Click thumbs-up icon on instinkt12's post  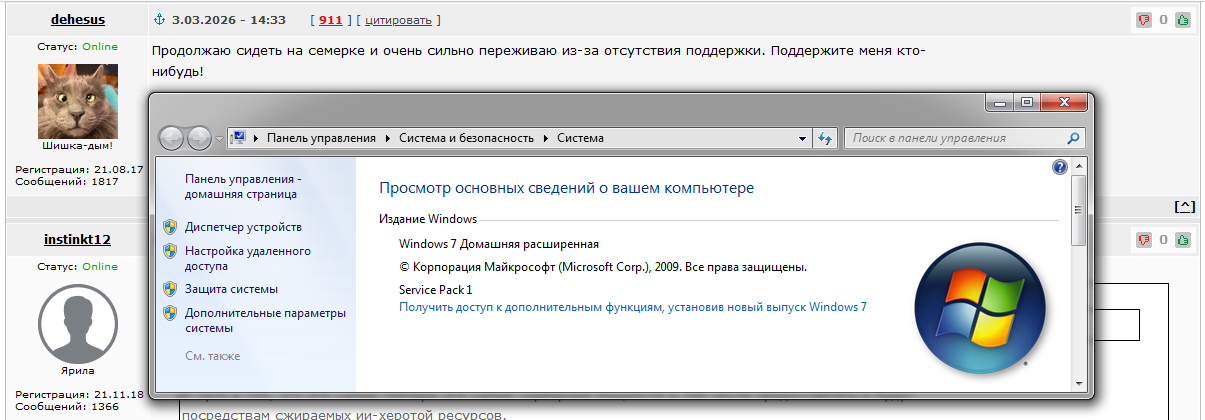click(1183, 240)
